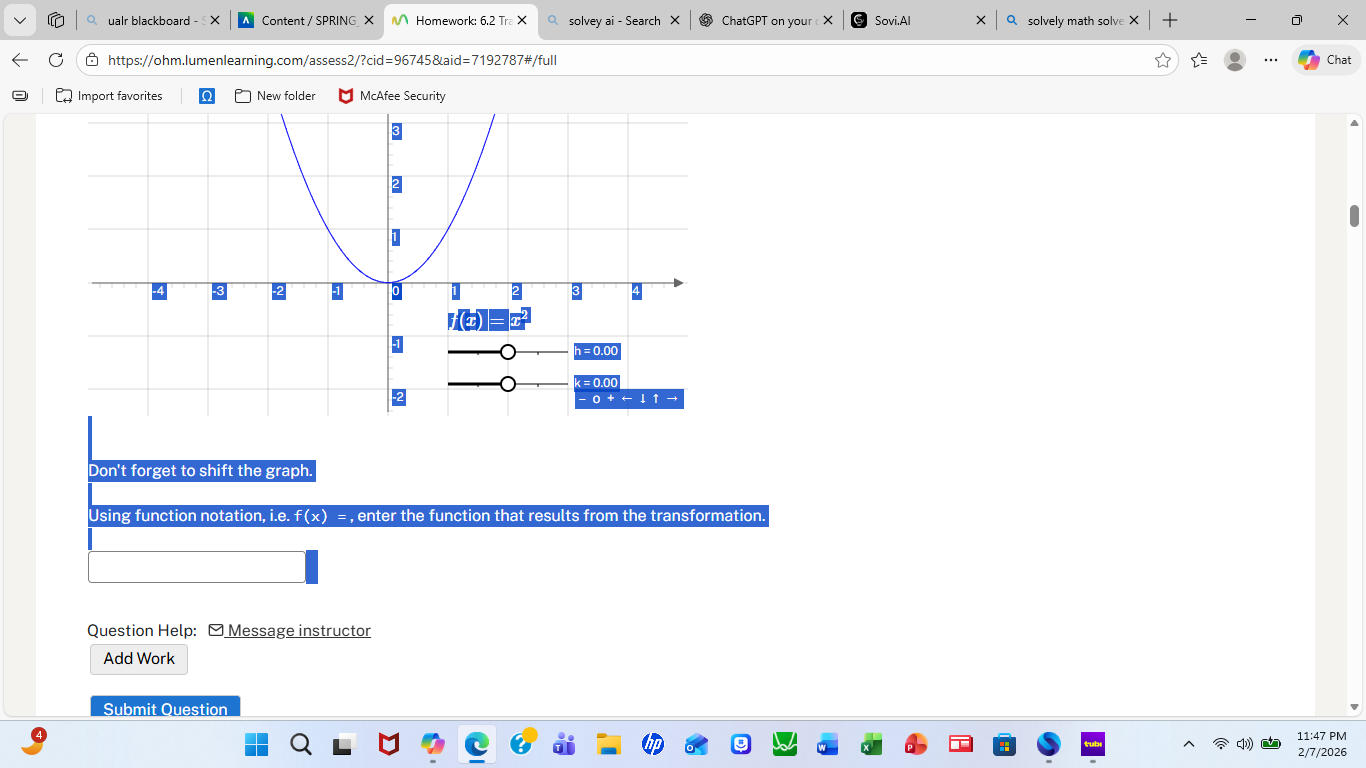This screenshot has width=1366, height=768.
Task: Open Microsoft Store from the taskbar
Action: pyautogui.click(x=1005, y=744)
